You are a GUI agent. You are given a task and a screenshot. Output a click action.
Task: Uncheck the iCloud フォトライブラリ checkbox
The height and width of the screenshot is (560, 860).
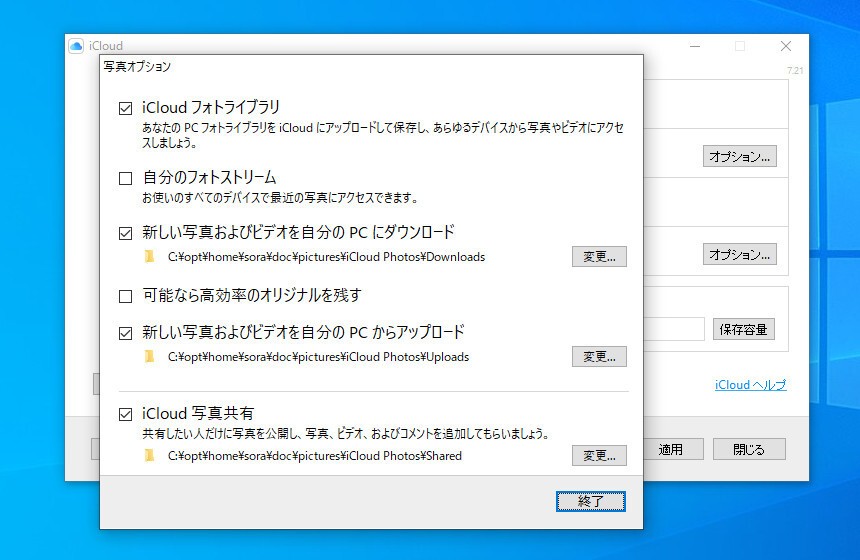126,108
